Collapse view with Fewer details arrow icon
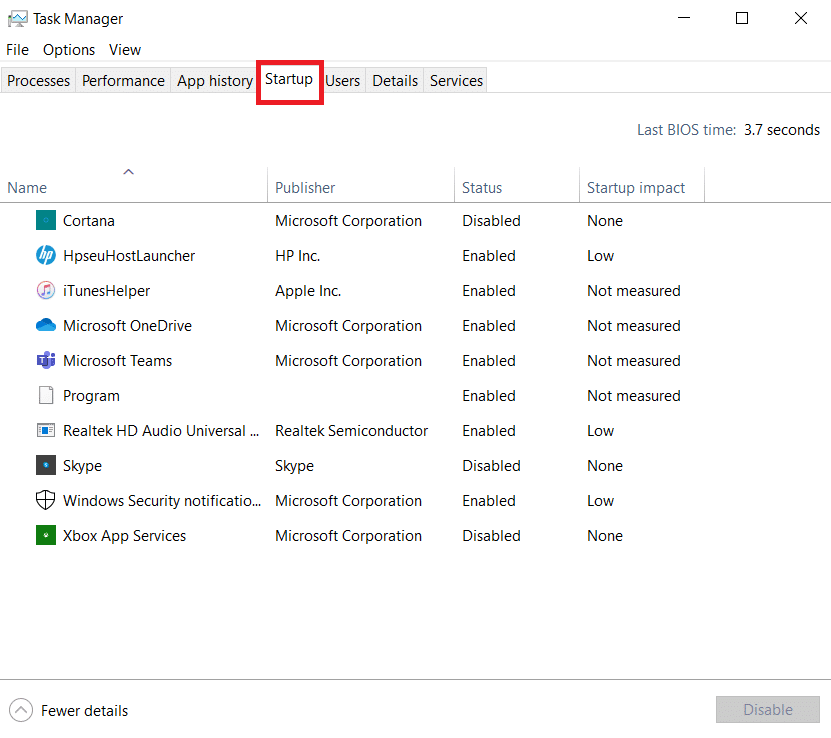This screenshot has width=831, height=738. (21, 710)
